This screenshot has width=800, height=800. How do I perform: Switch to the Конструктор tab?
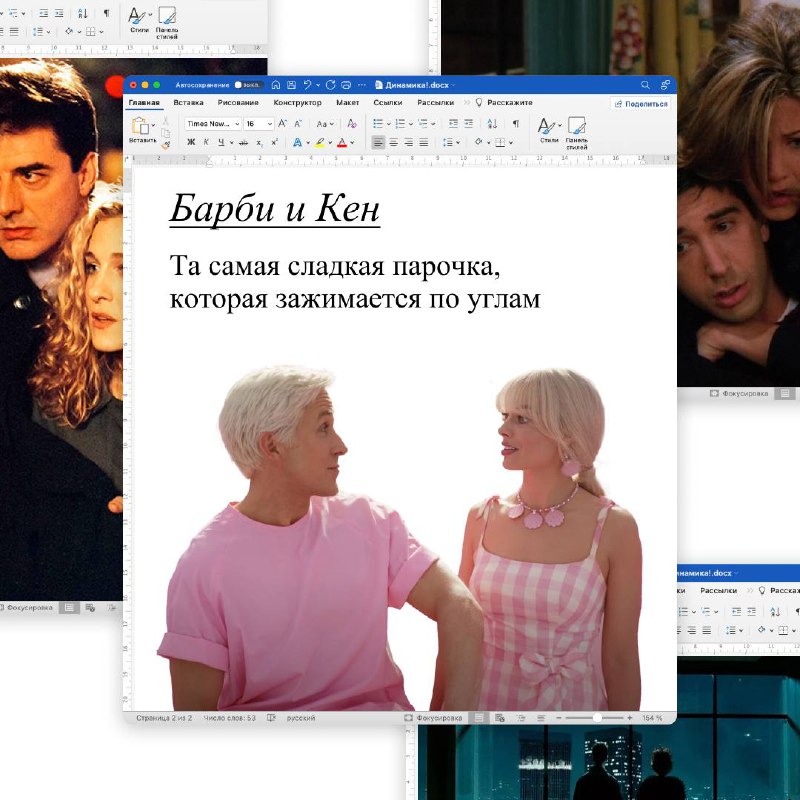click(x=297, y=103)
